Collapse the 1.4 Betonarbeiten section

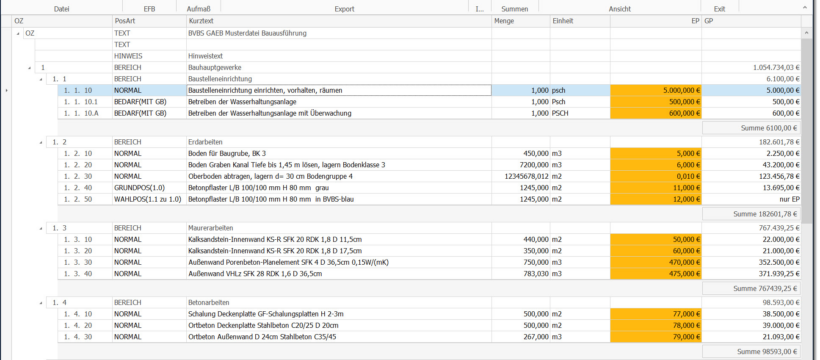pyautogui.click(x=41, y=303)
